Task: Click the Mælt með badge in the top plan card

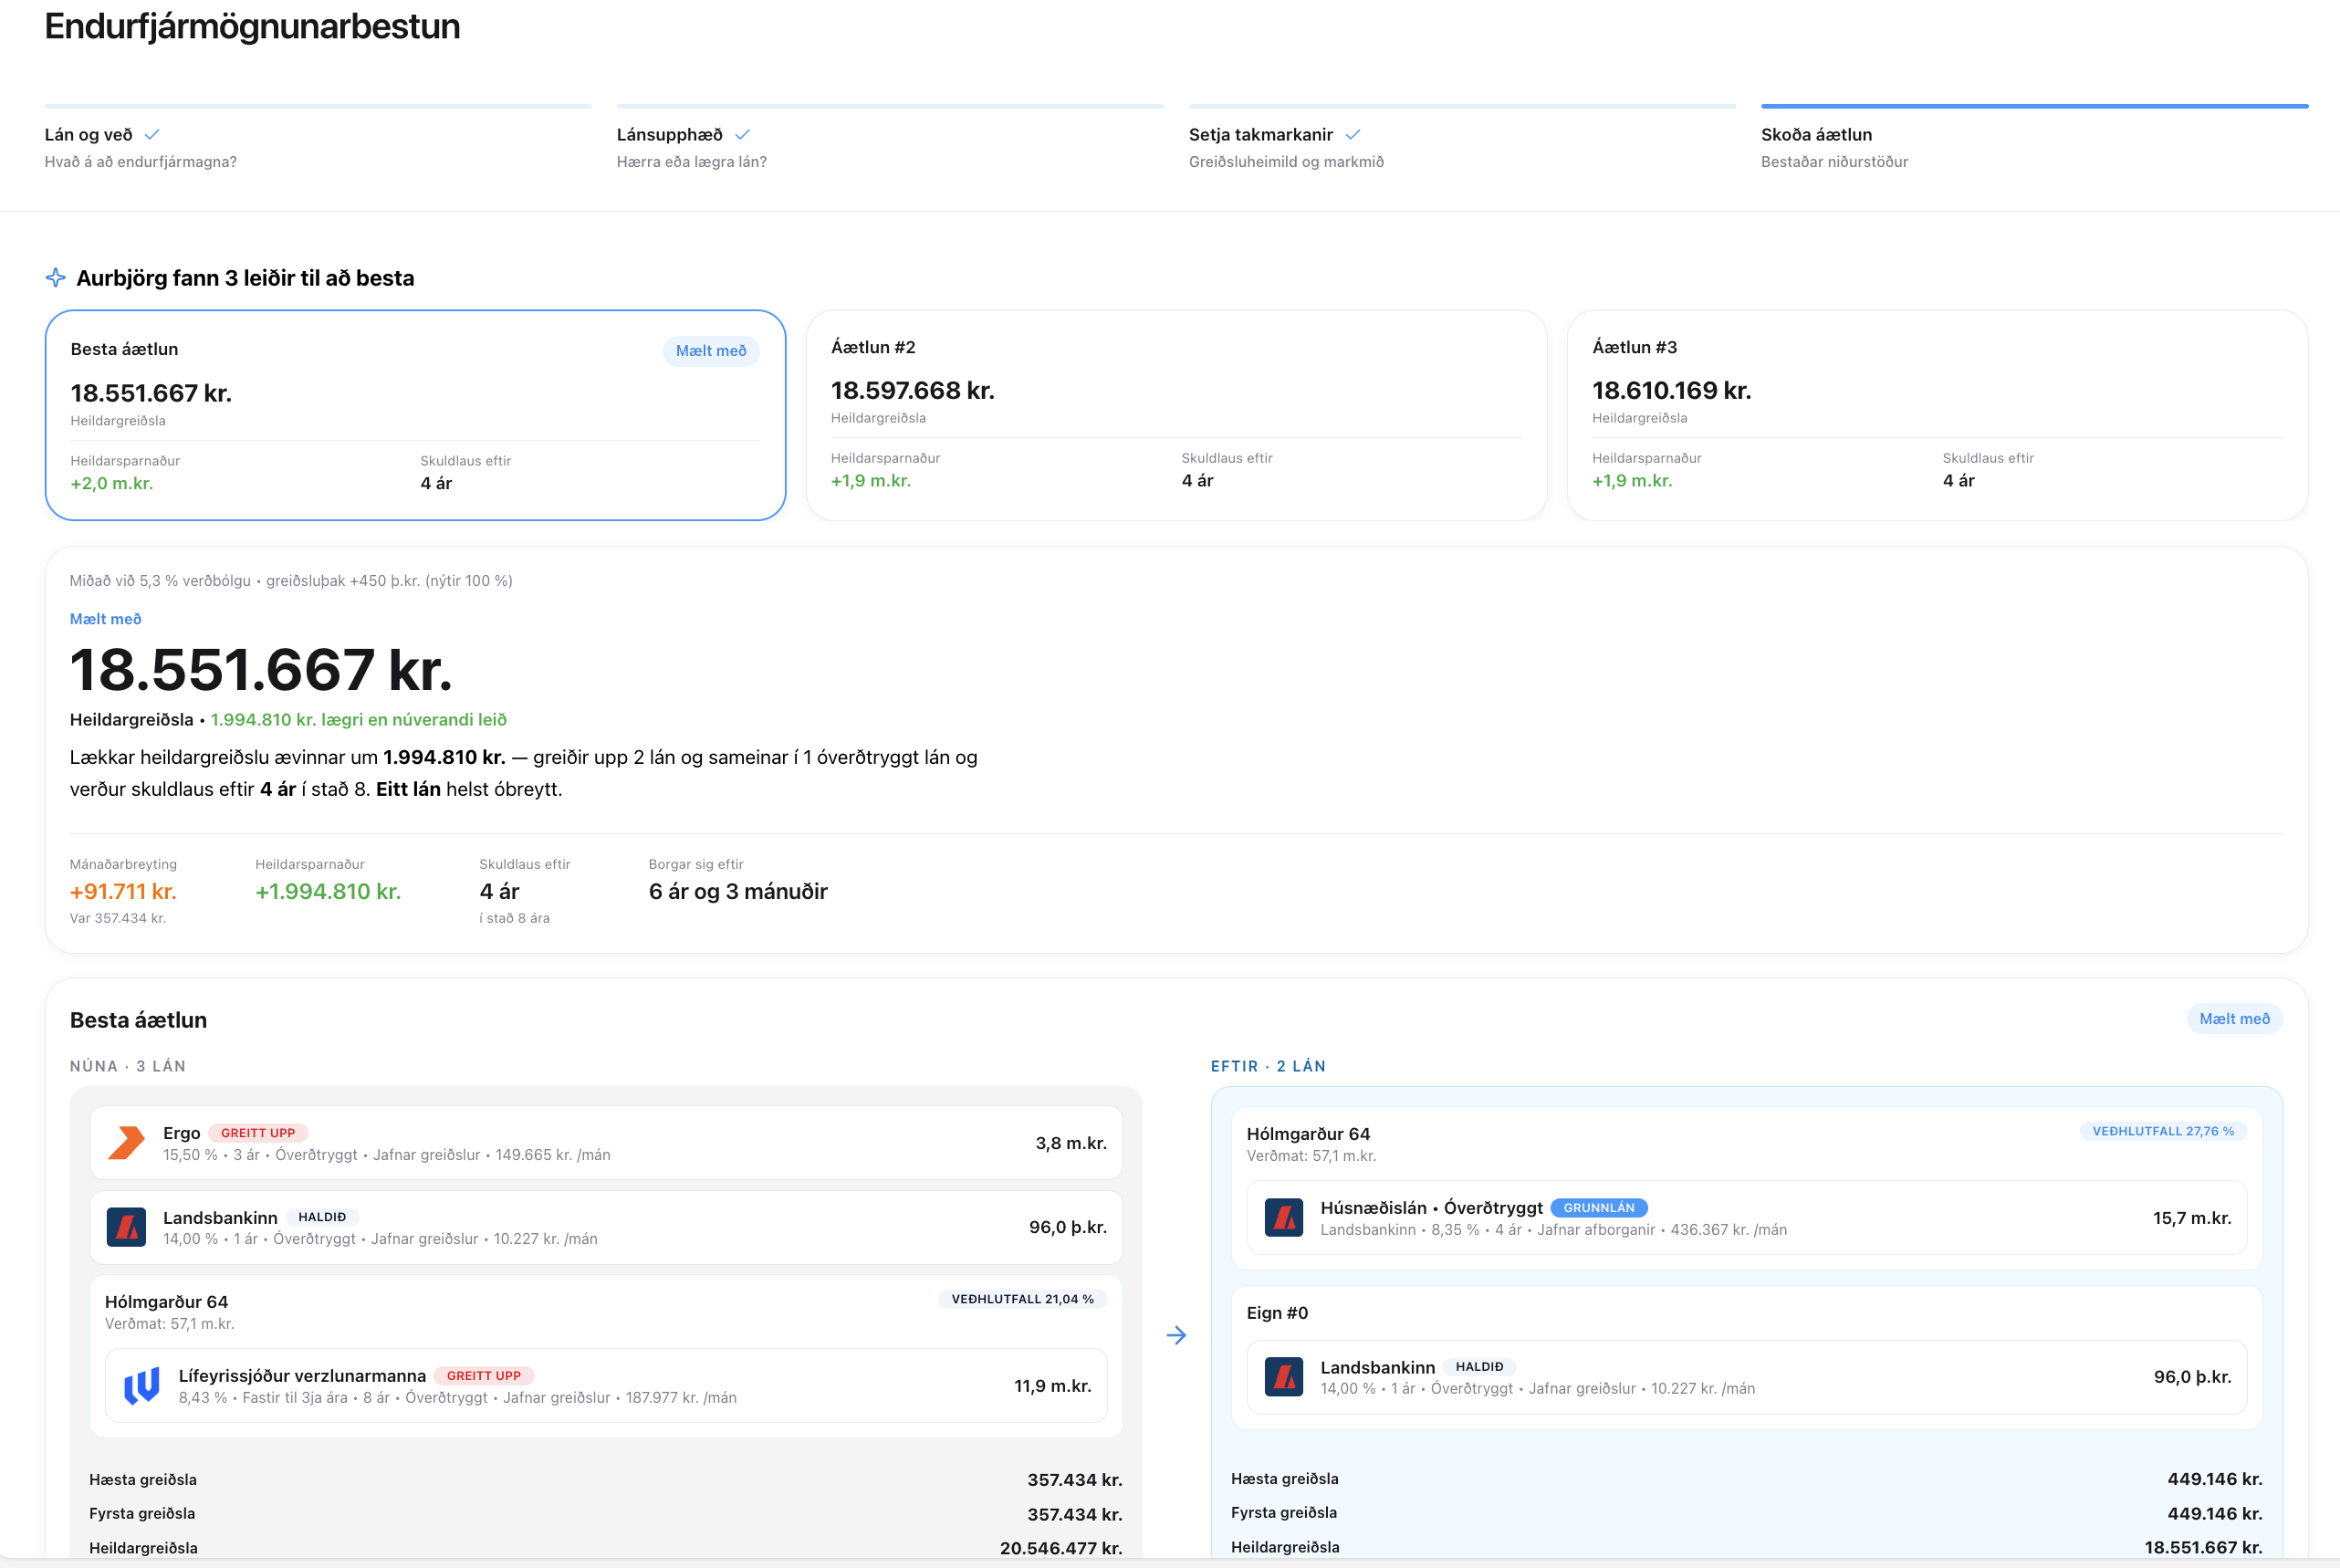Action: click(x=711, y=351)
